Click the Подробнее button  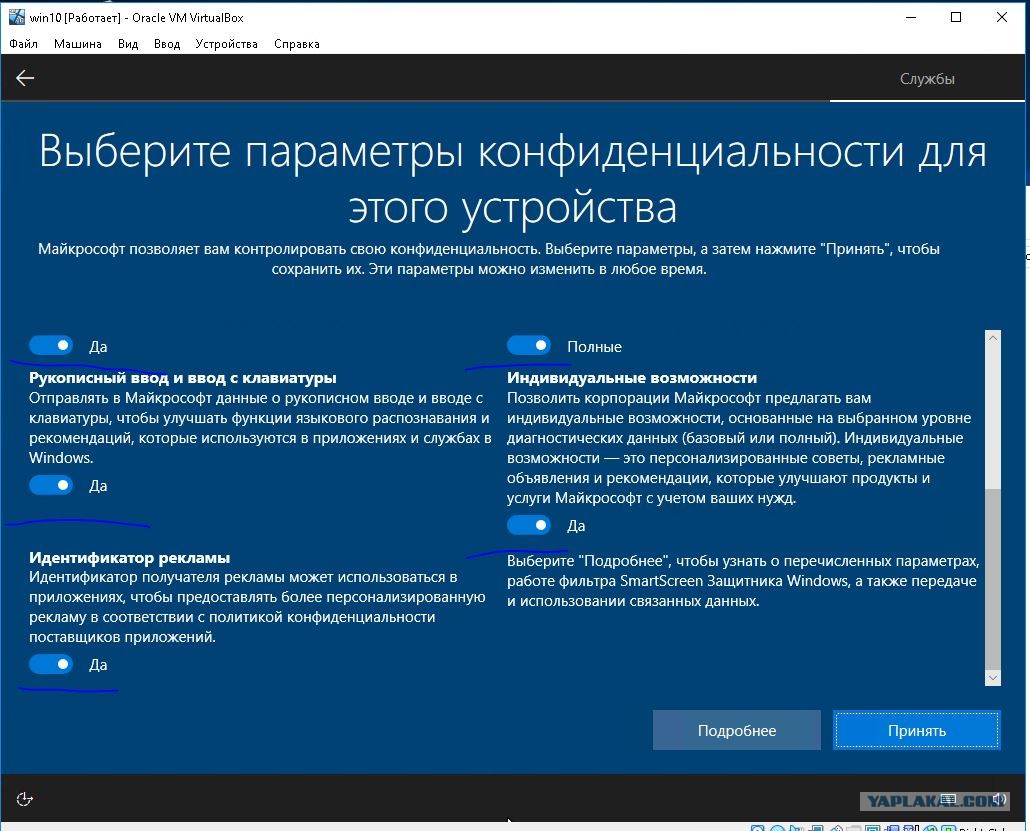736,730
